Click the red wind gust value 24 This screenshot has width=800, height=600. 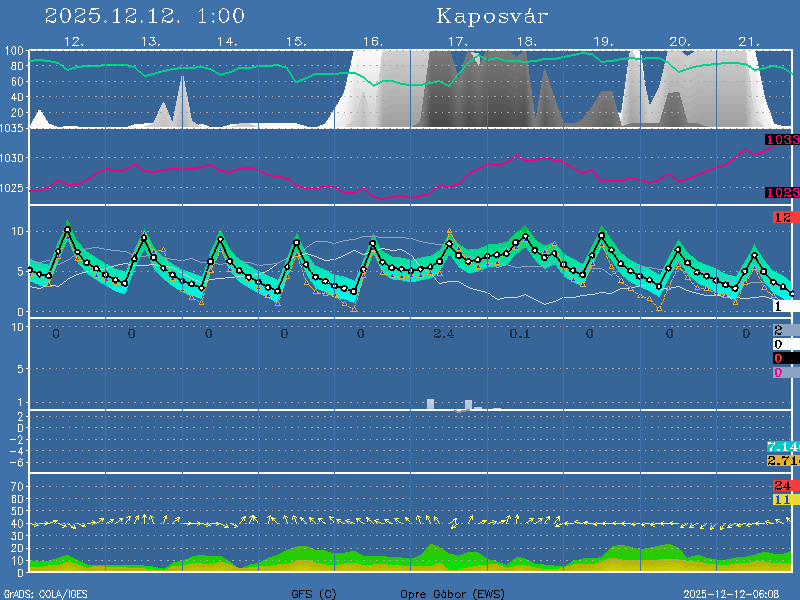click(x=782, y=486)
